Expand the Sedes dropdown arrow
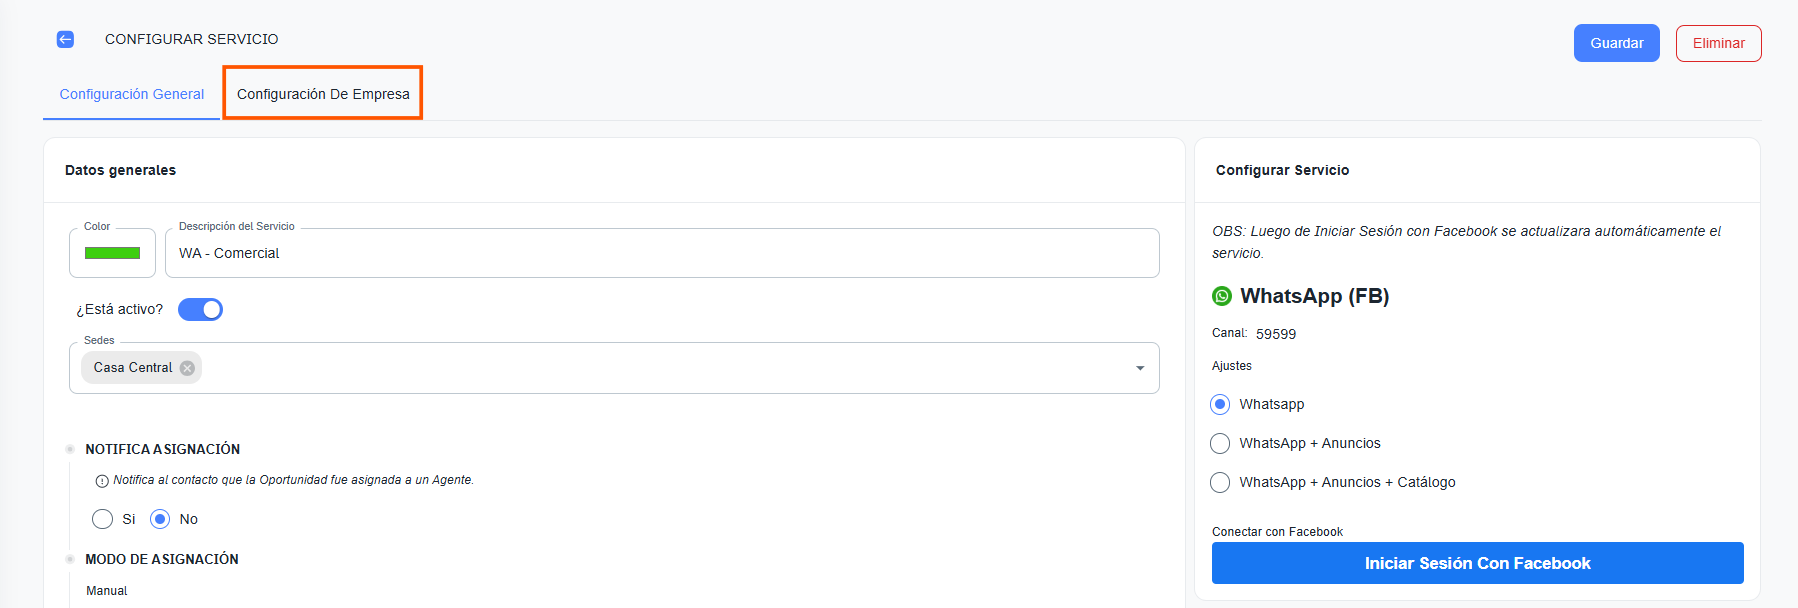1798x608 pixels. click(1140, 368)
